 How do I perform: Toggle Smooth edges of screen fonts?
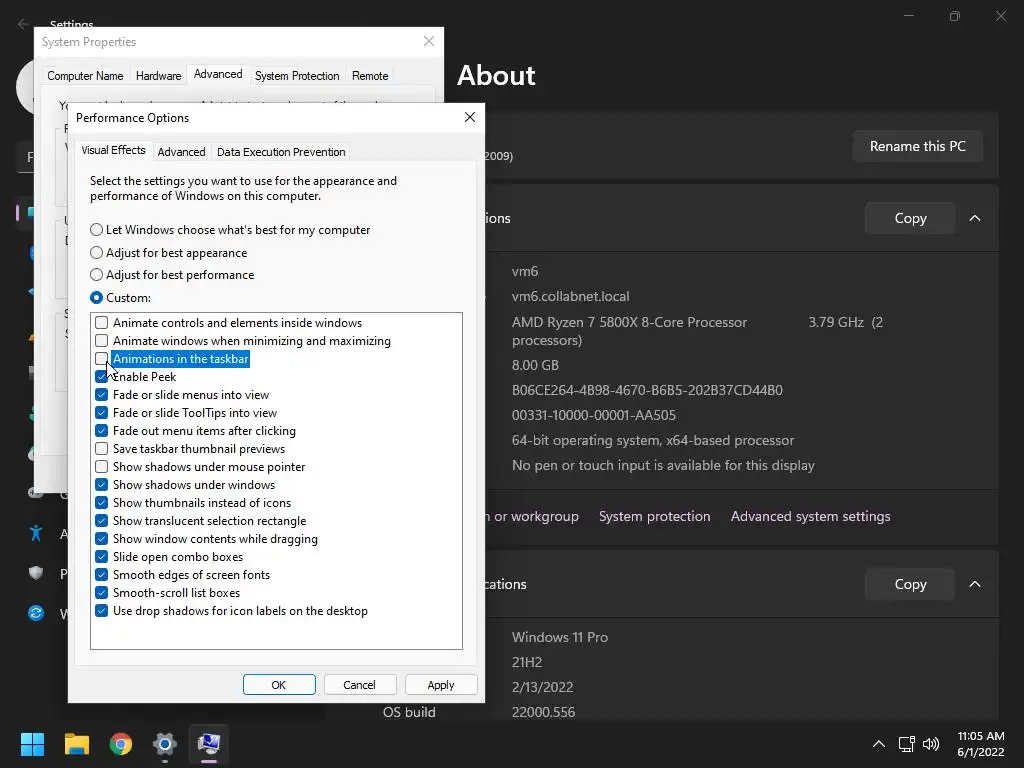click(101, 575)
